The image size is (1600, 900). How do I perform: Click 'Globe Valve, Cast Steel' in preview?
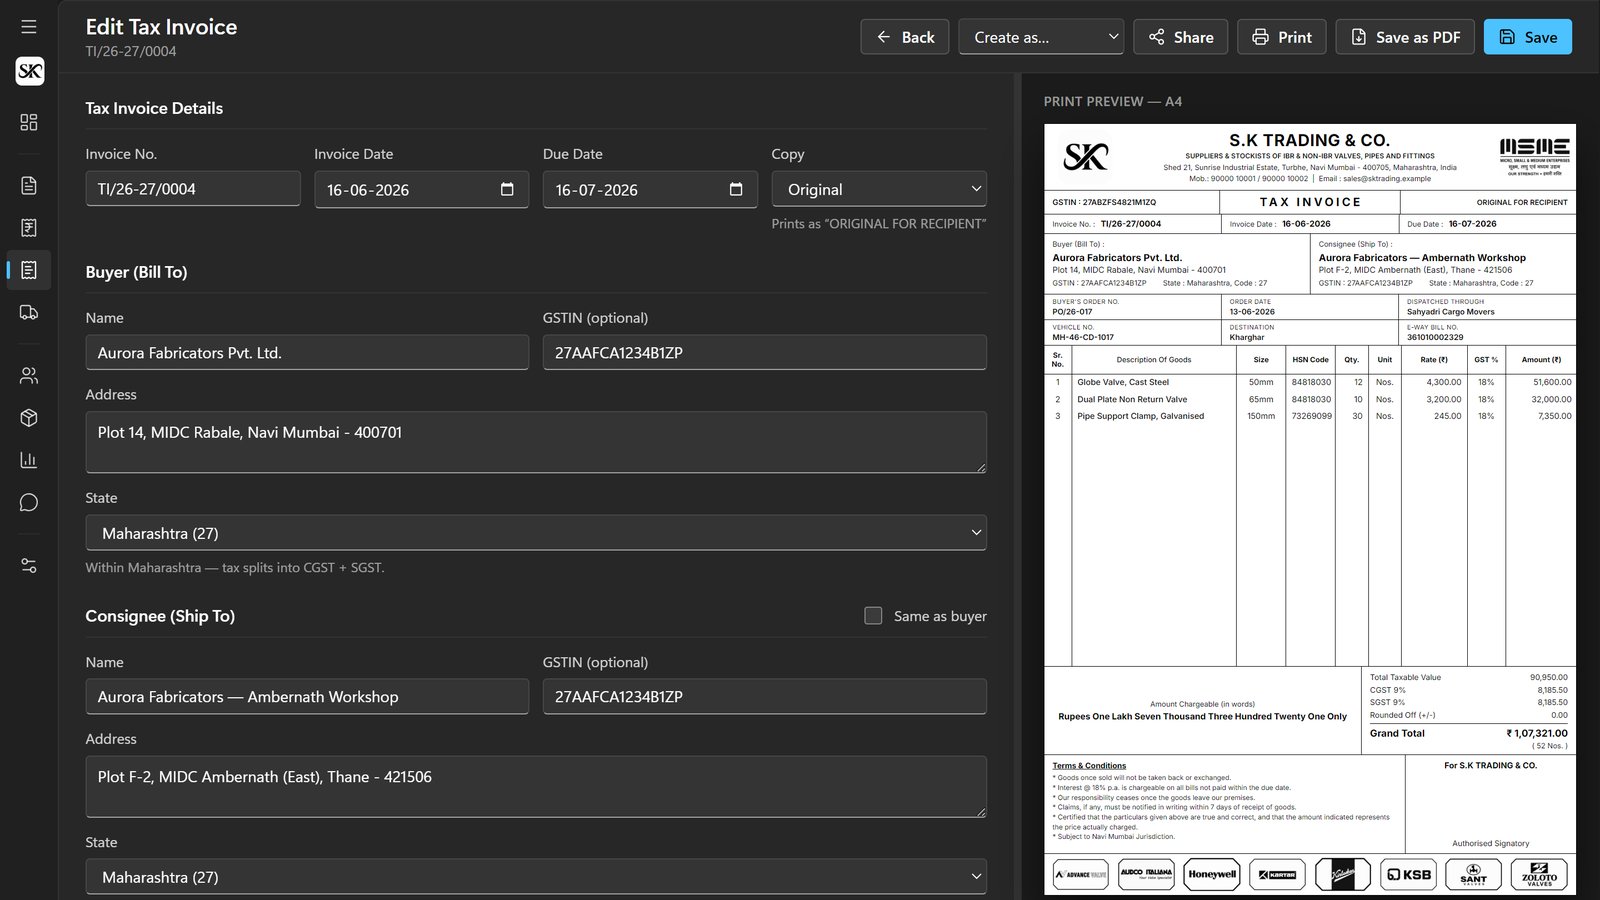(x=1123, y=382)
